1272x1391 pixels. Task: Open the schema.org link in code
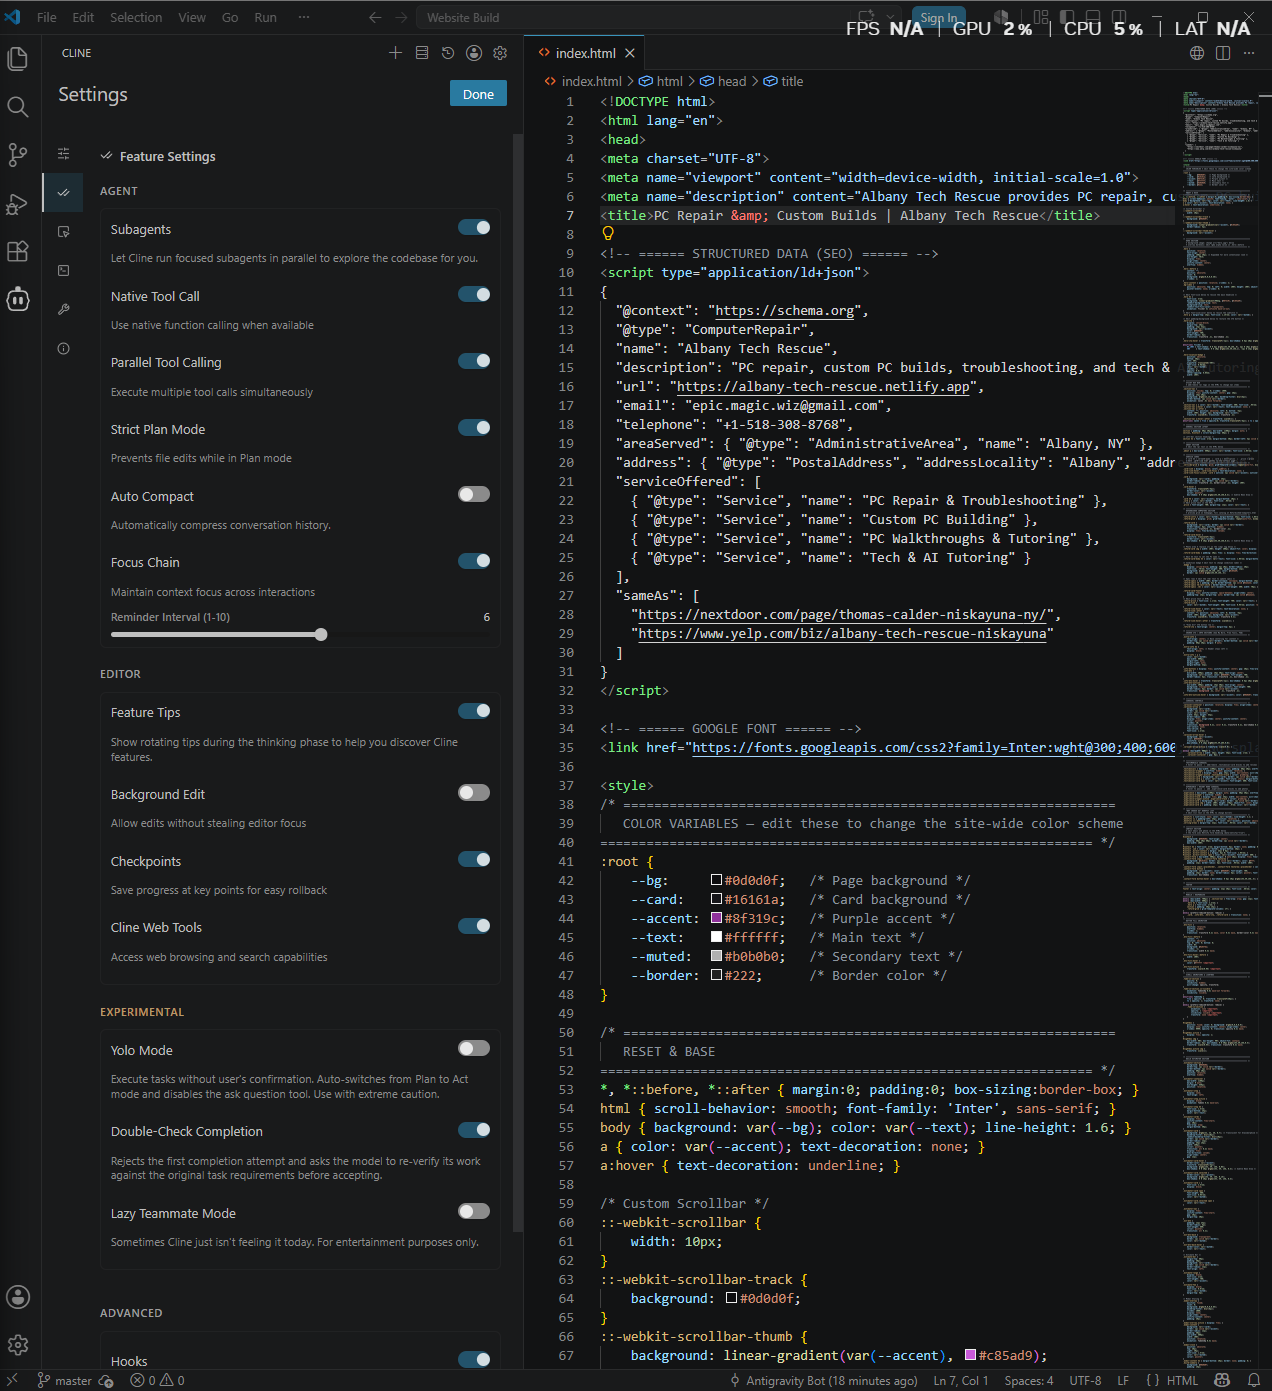[785, 311]
